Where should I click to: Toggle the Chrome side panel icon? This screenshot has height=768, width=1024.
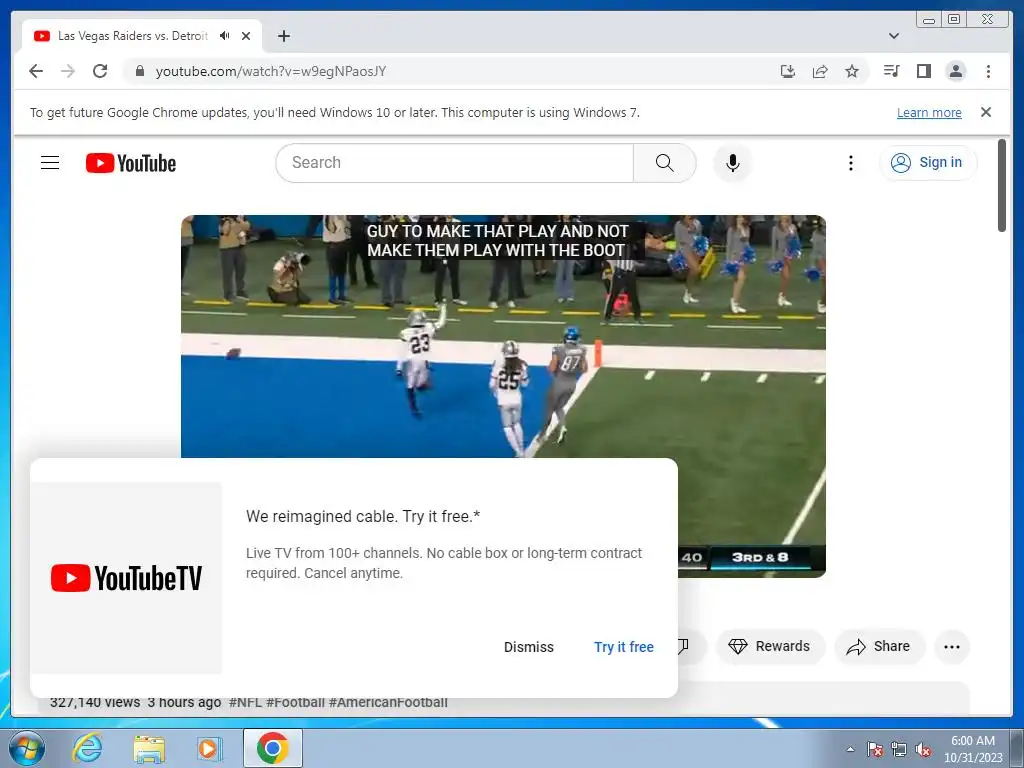point(923,71)
